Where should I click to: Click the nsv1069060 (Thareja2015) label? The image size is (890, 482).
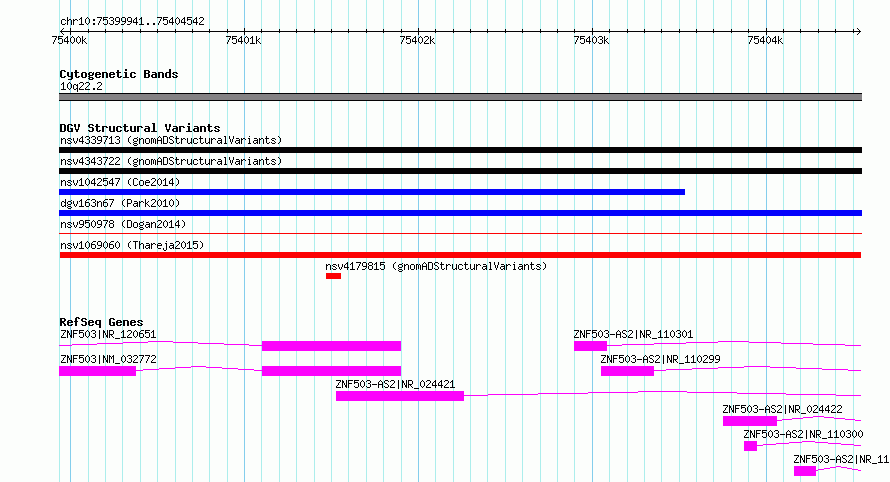(x=132, y=245)
